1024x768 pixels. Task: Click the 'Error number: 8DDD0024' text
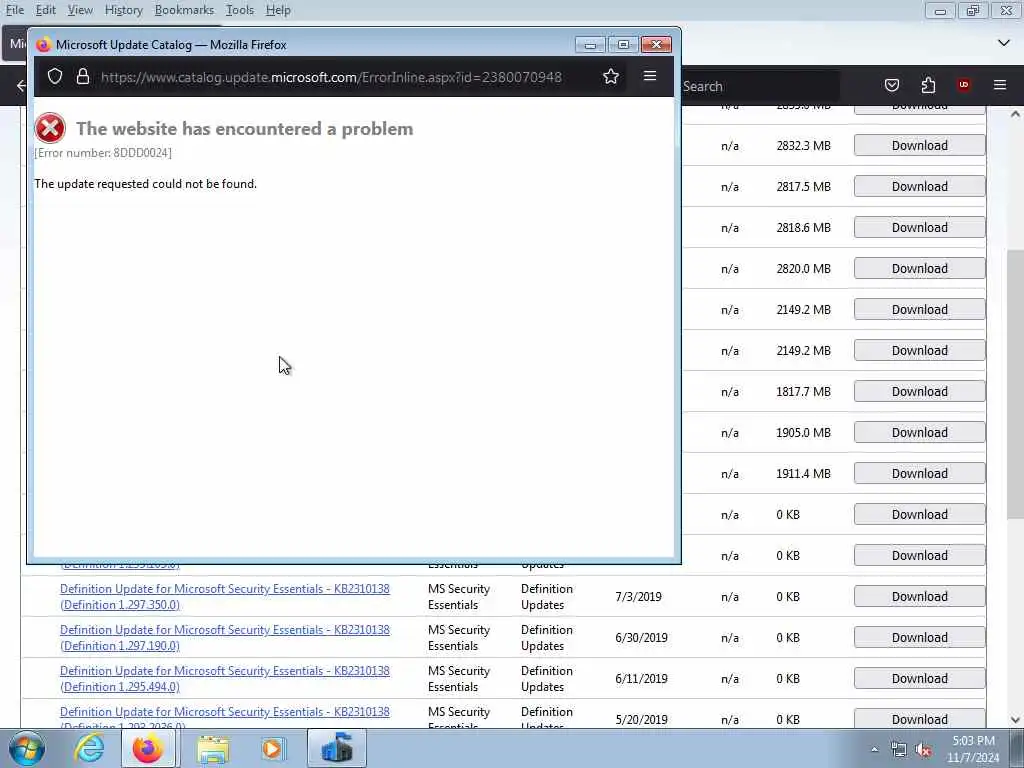(x=103, y=153)
